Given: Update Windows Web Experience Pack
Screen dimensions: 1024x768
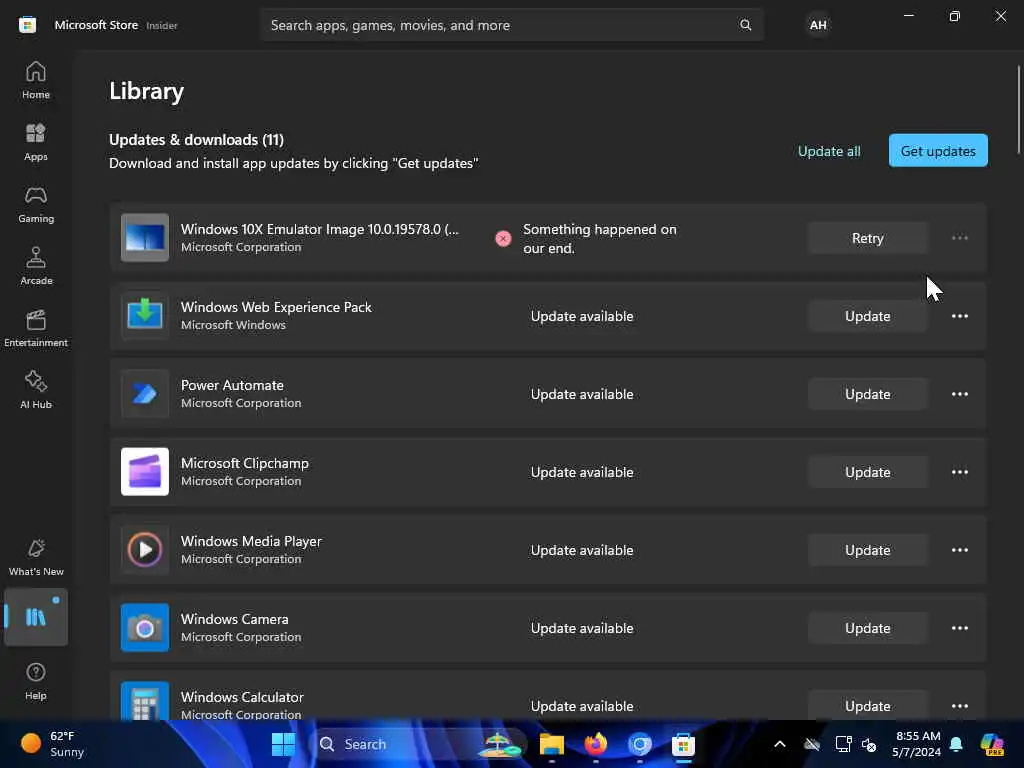Looking at the screenshot, I should 867,316.
